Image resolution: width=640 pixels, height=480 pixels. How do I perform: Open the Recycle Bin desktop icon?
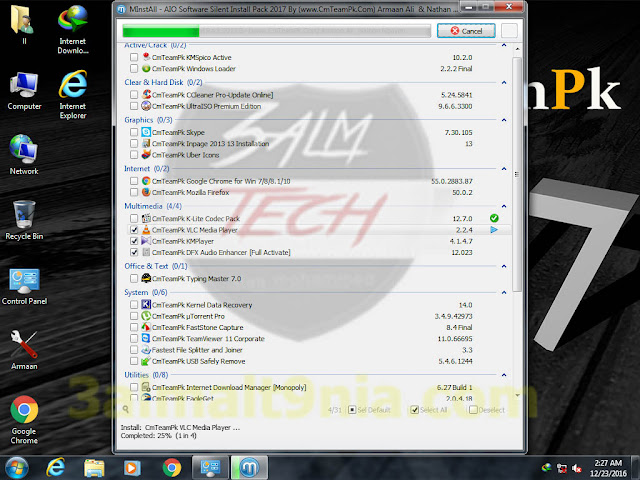coord(24,220)
